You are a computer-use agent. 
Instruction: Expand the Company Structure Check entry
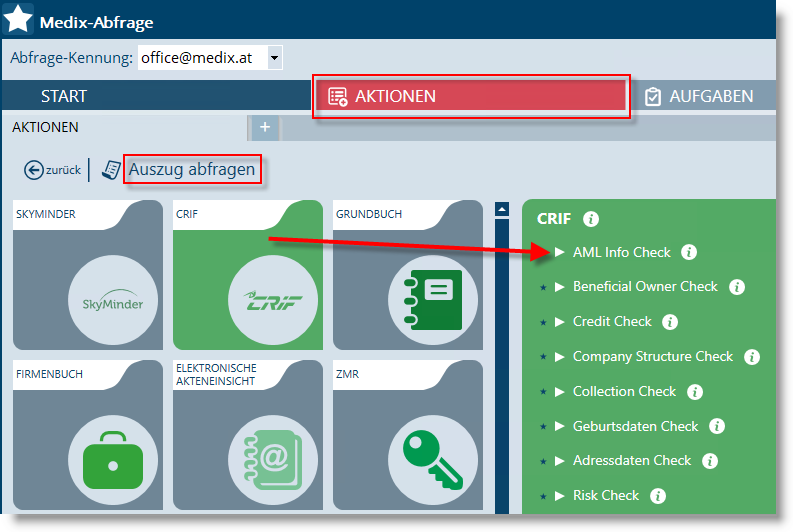pos(560,357)
